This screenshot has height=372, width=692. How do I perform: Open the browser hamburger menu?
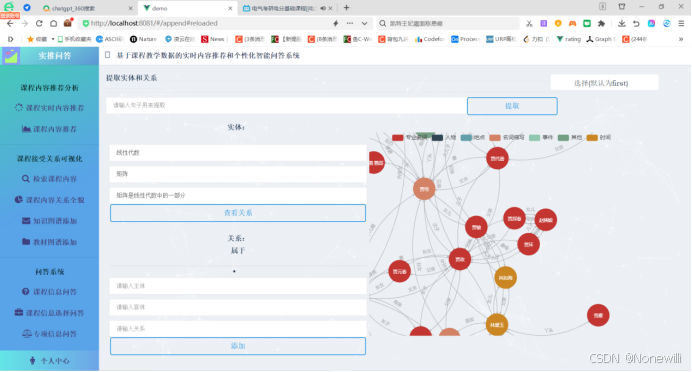pyautogui.click(x=681, y=23)
